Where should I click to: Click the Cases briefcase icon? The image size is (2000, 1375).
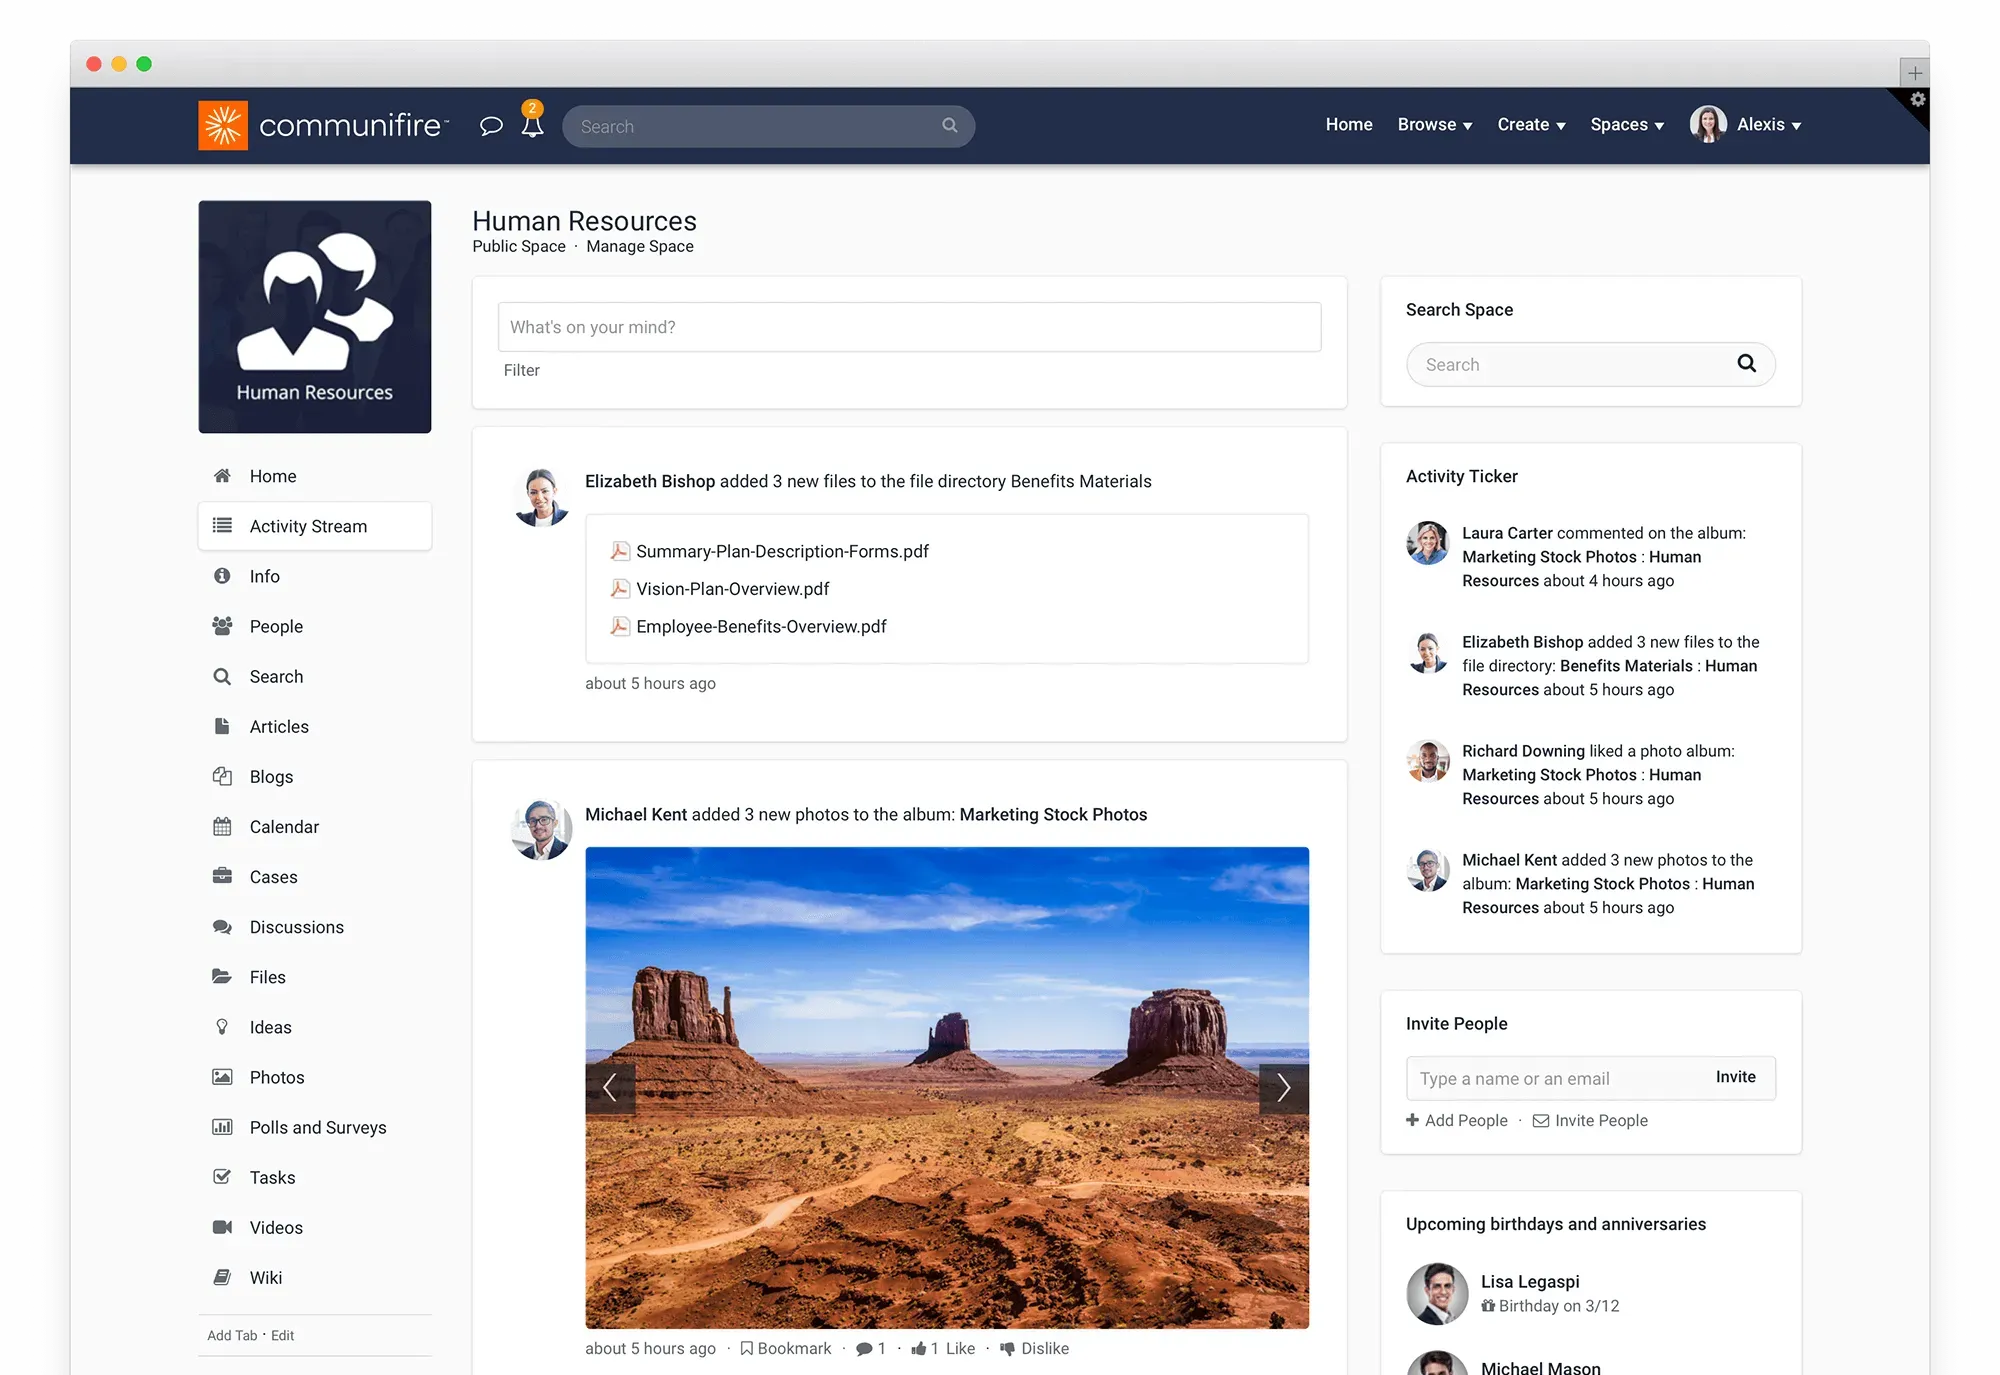click(222, 876)
